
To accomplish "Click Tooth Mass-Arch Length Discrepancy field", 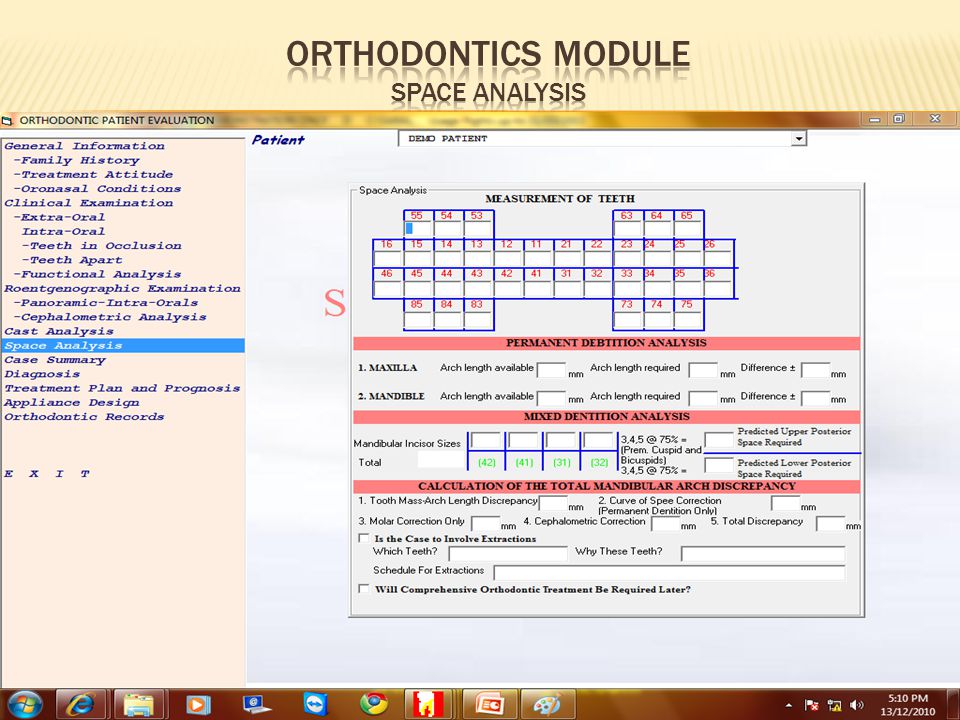I will coord(553,503).
